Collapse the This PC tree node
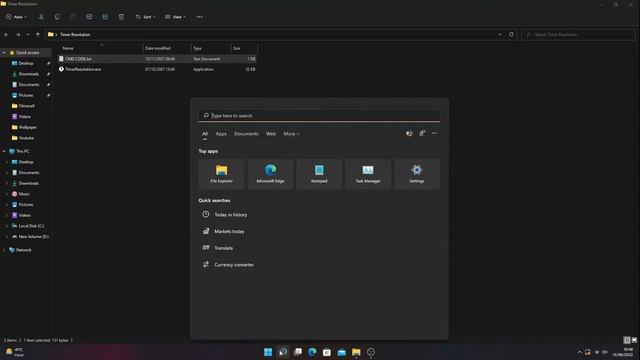The width and height of the screenshot is (640, 360). point(4,151)
